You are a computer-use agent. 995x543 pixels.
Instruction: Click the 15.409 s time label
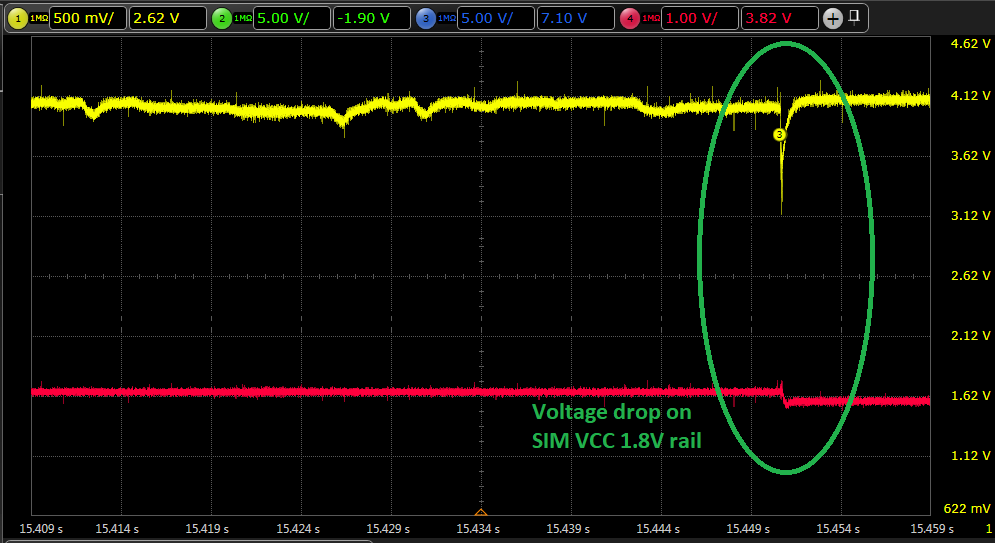click(41, 528)
